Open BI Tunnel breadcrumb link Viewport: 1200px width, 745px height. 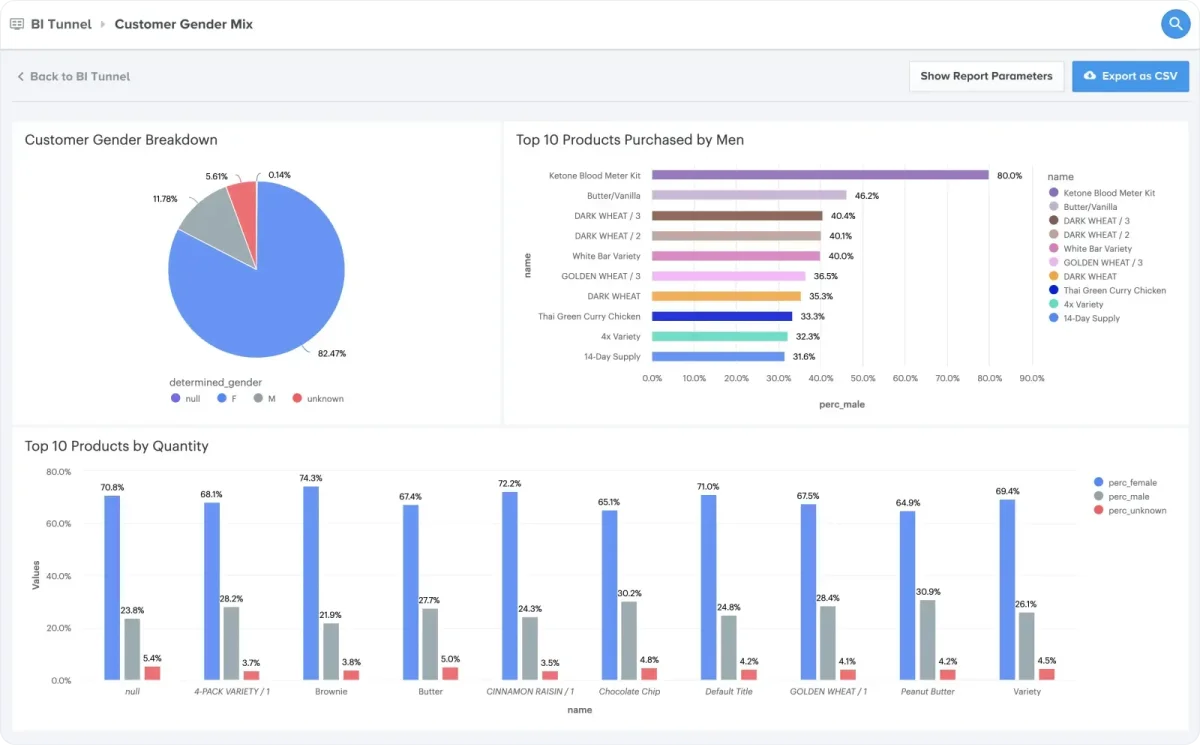click(61, 24)
